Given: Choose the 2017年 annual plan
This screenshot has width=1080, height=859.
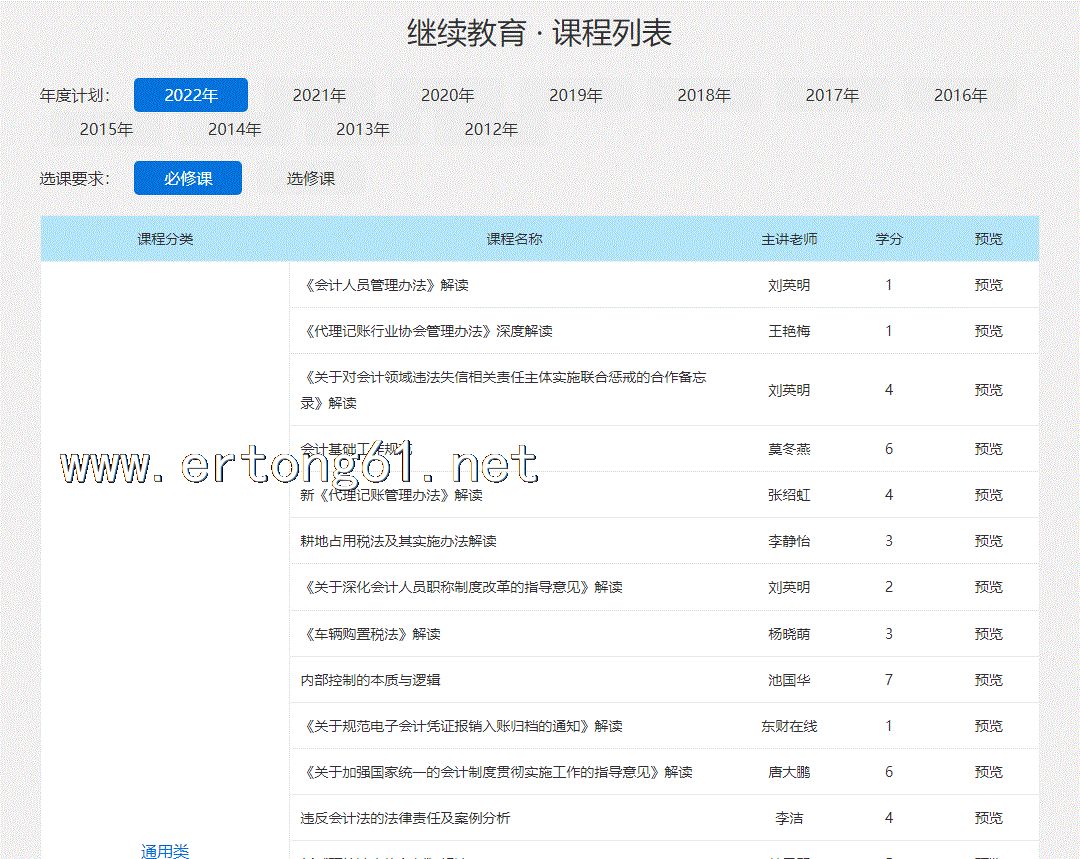Looking at the screenshot, I should click(832, 95).
